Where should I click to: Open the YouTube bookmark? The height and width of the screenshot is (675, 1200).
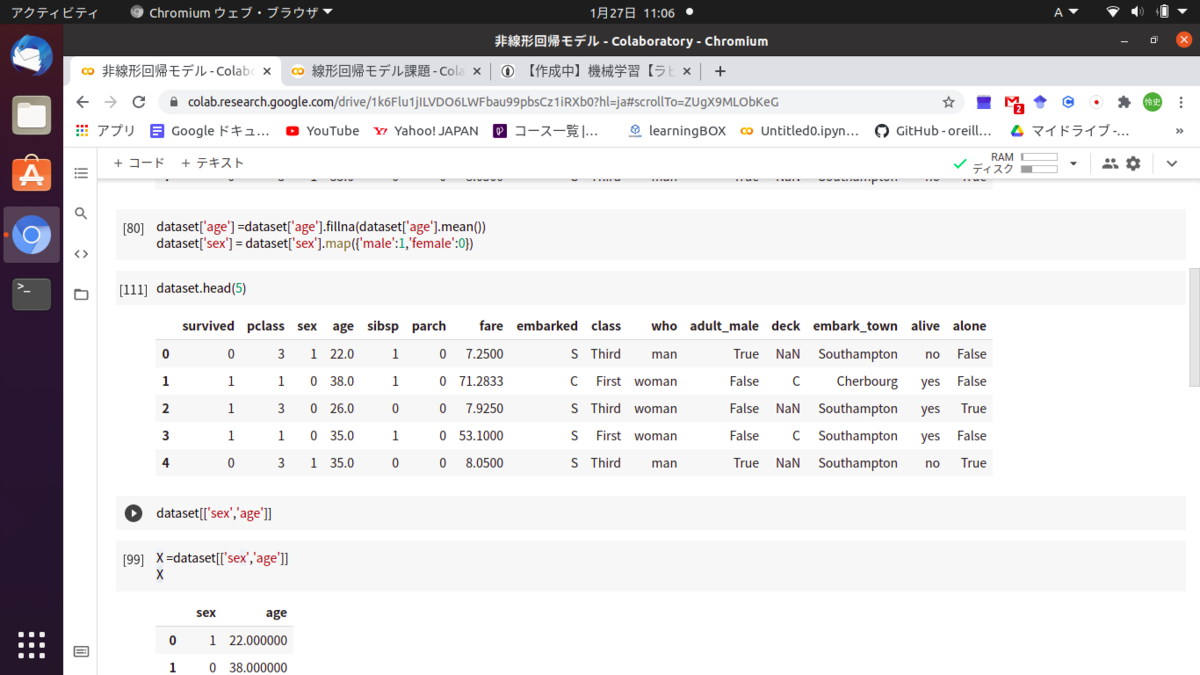click(x=322, y=131)
